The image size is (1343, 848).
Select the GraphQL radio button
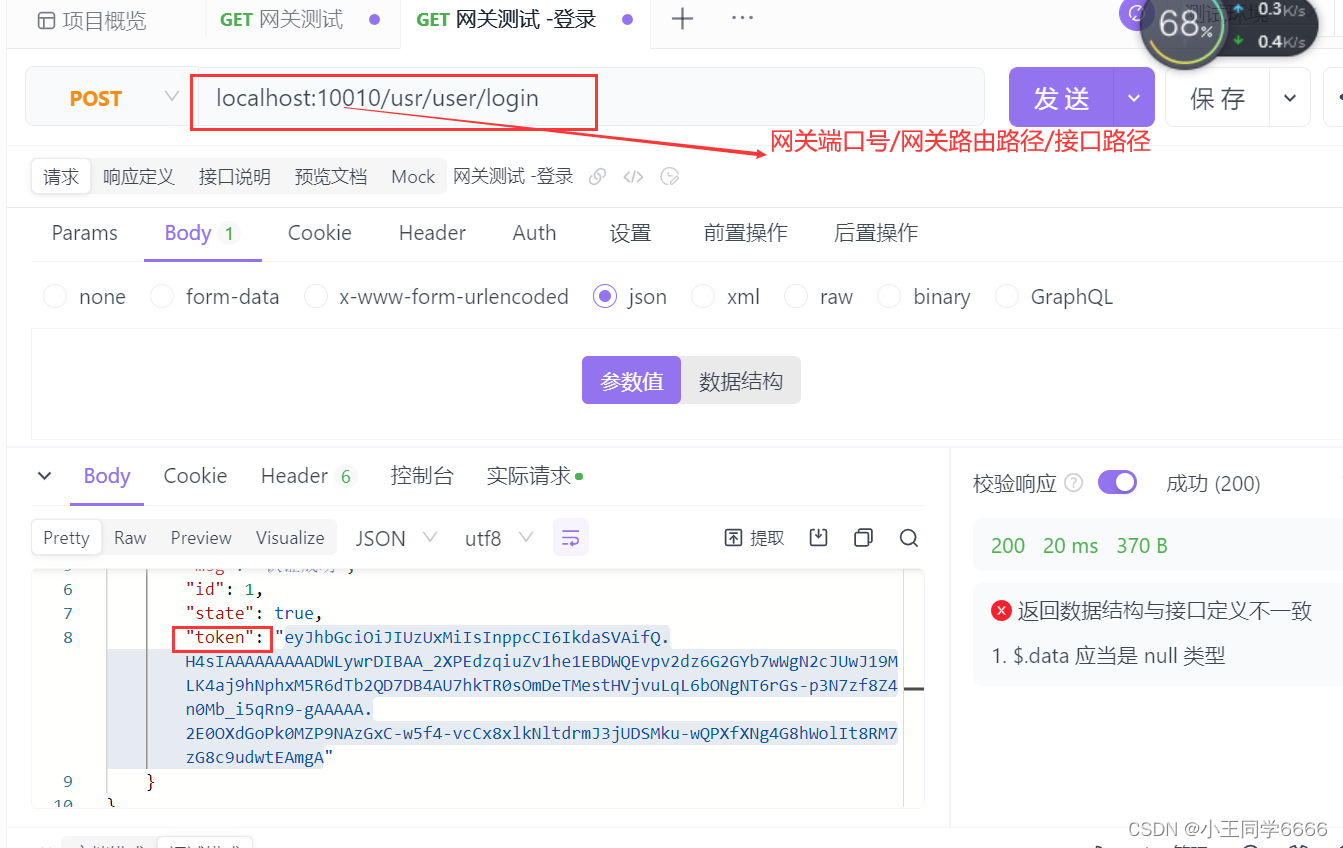click(x=1007, y=296)
